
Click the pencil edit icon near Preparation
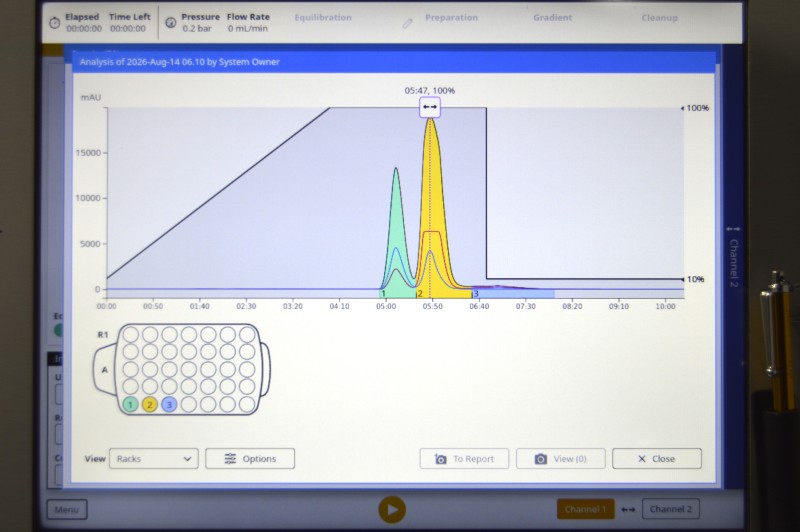[x=407, y=23]
